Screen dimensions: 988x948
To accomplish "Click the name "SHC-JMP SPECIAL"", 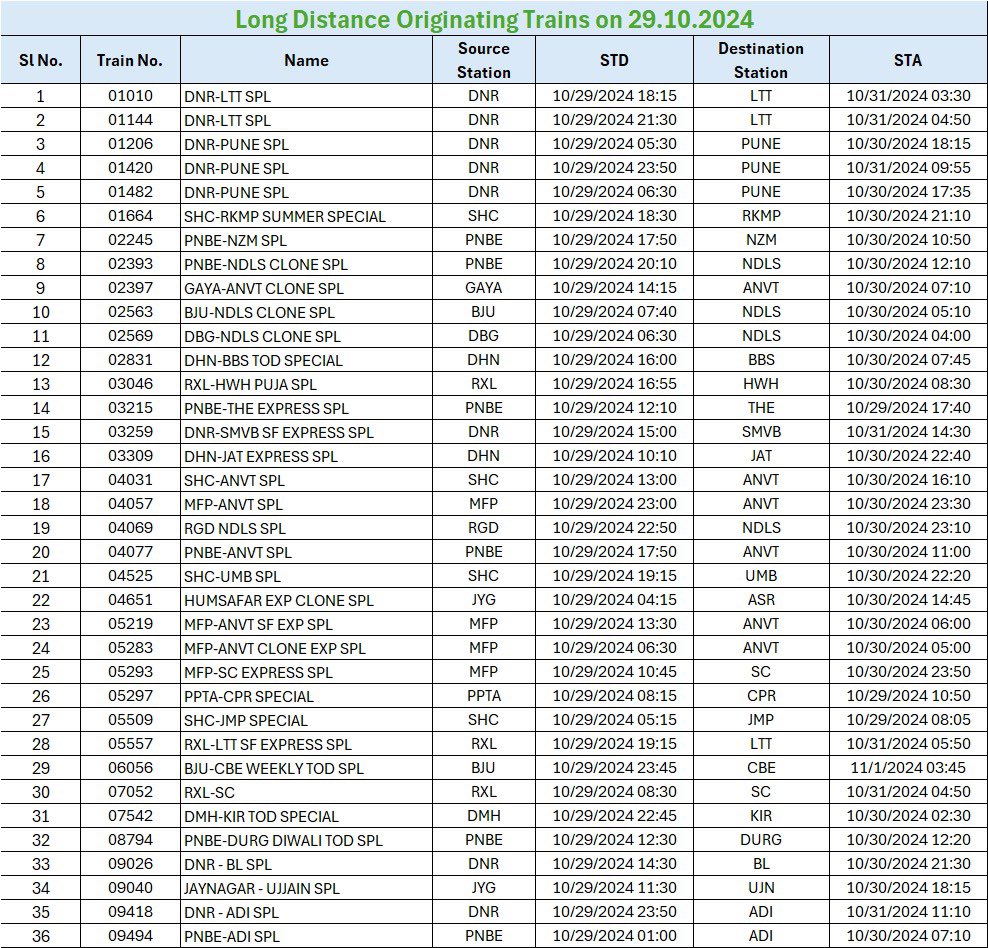I will pos(246,720).
